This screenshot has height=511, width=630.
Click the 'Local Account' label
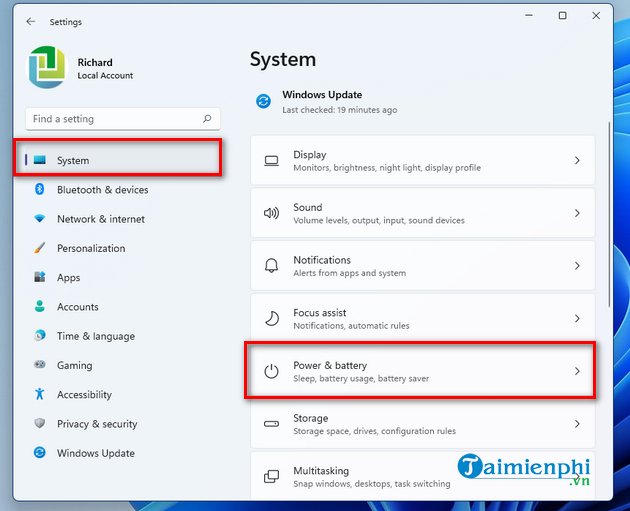point(105,76)
